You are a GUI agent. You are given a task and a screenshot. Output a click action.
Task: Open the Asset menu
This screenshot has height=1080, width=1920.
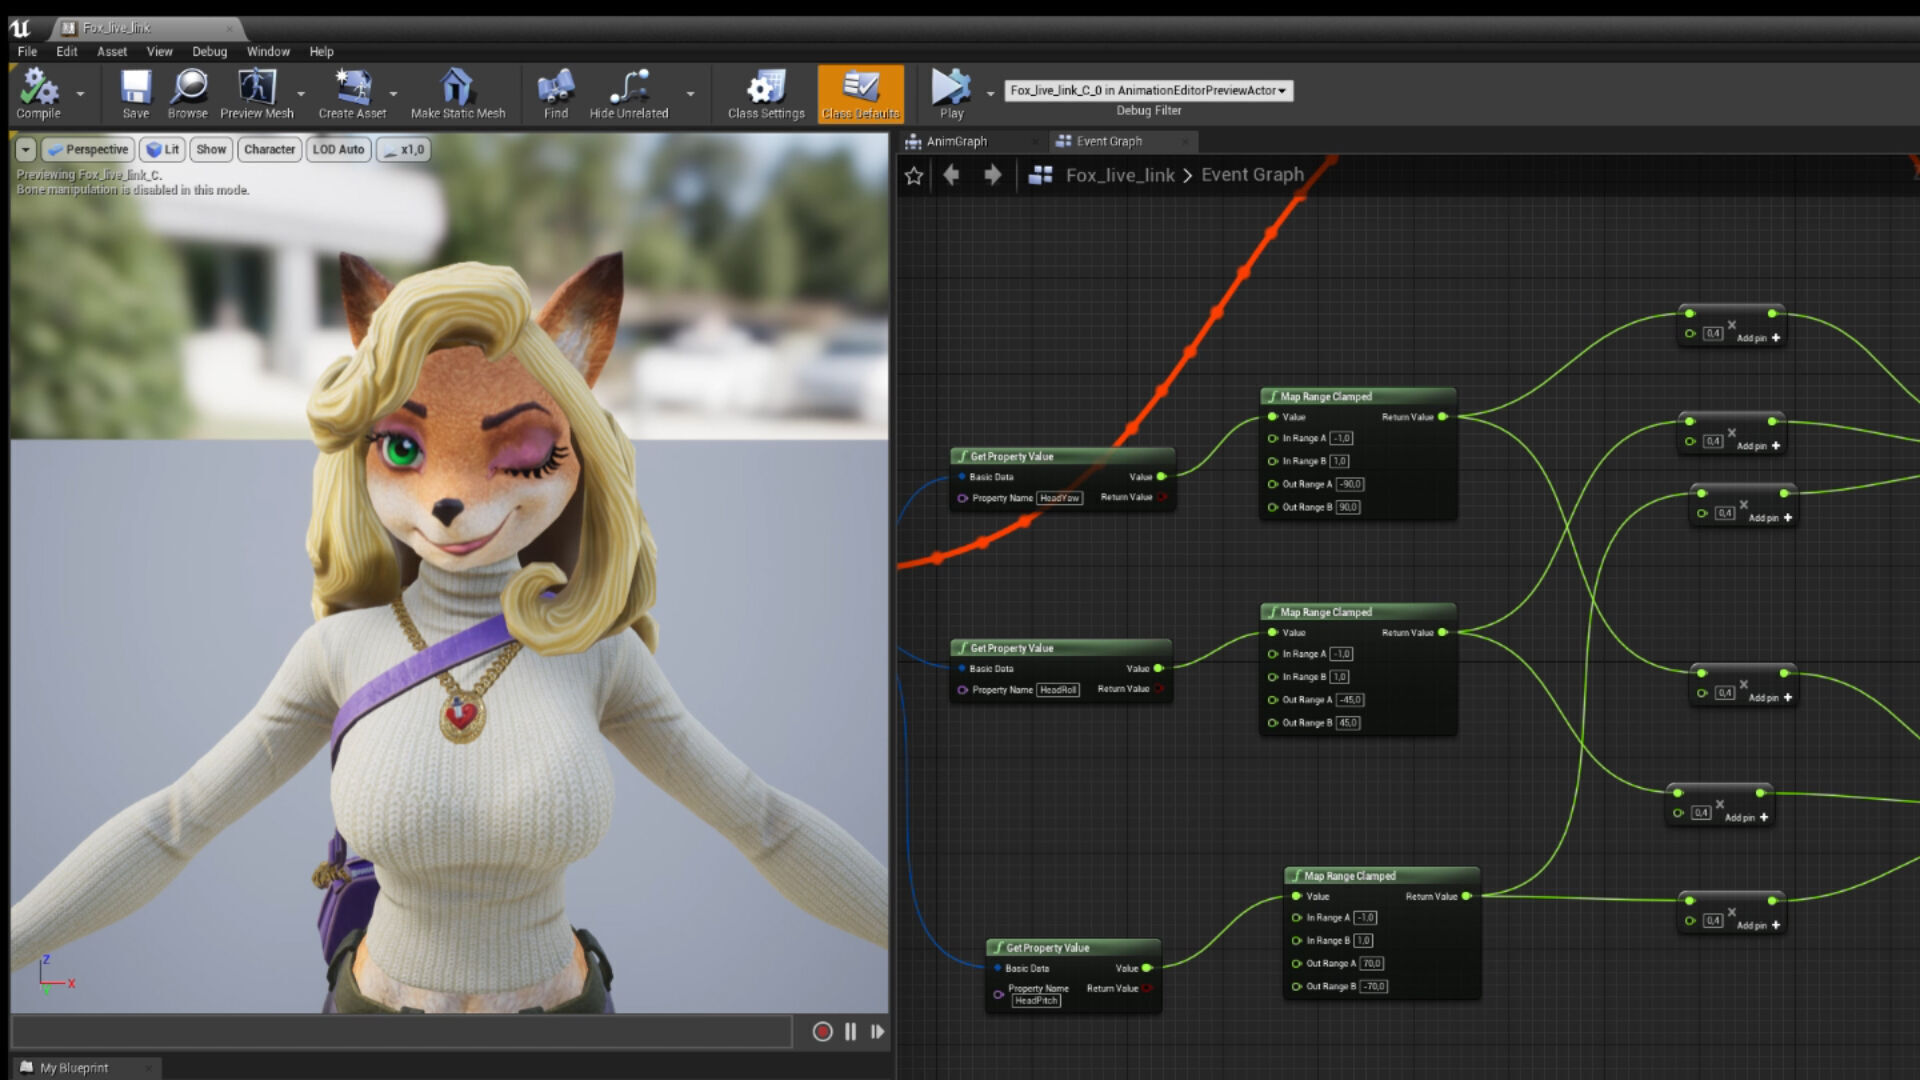point(112,51)
